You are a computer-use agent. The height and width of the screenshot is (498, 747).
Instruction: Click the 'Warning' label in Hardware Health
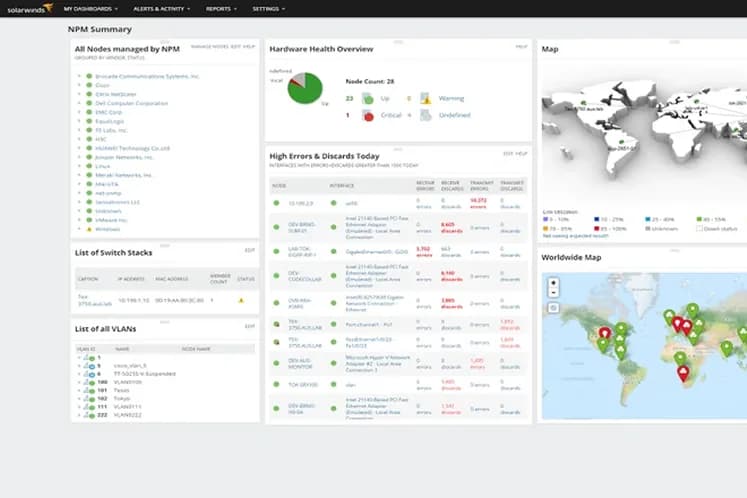coord(451,99)
